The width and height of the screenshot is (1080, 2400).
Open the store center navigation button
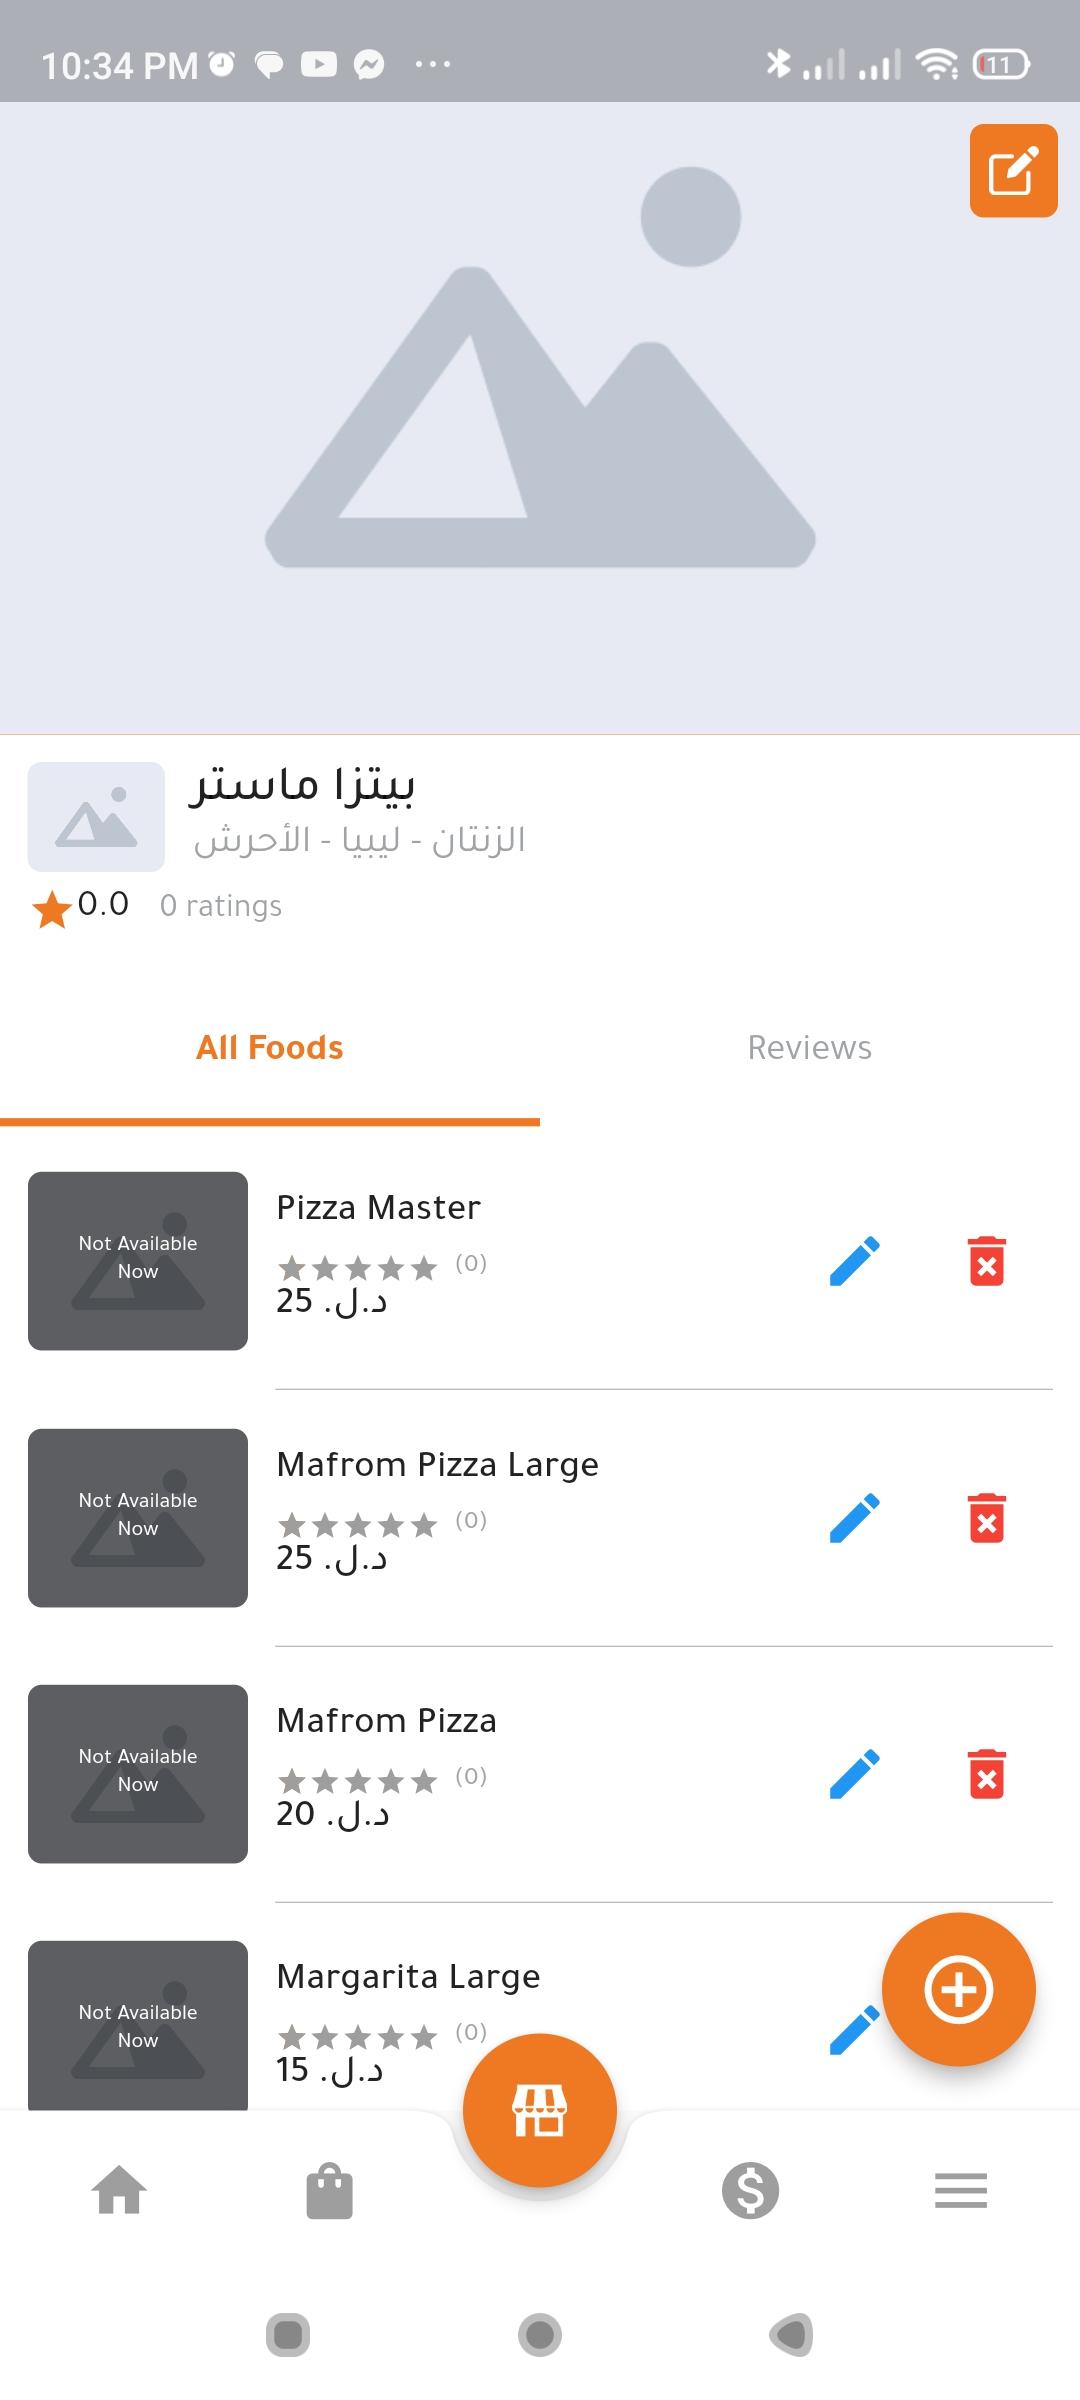point(540,2110)
